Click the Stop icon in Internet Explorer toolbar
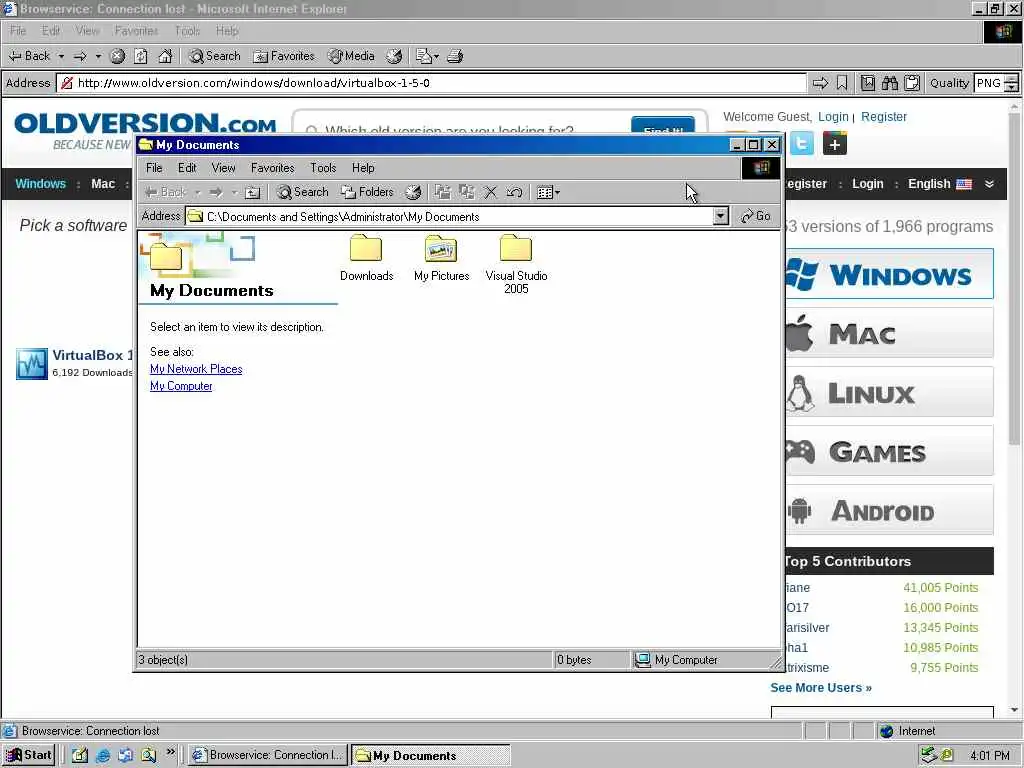Viewport: 1024px width, 768px height. pyautogui.click(x=118, y=56)
